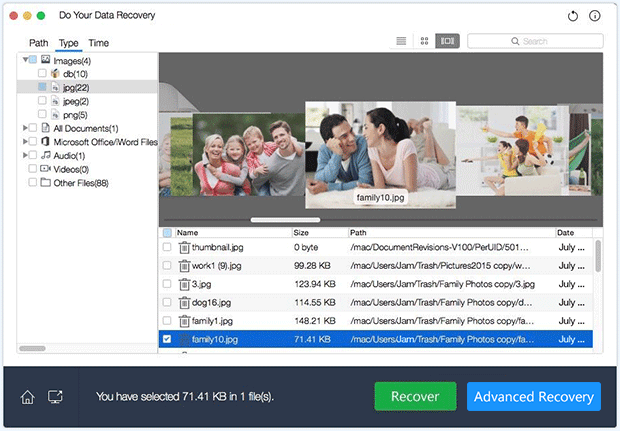Check the box for thumbnail.jpg
620x431 pixels.
(x=167, y=246)
